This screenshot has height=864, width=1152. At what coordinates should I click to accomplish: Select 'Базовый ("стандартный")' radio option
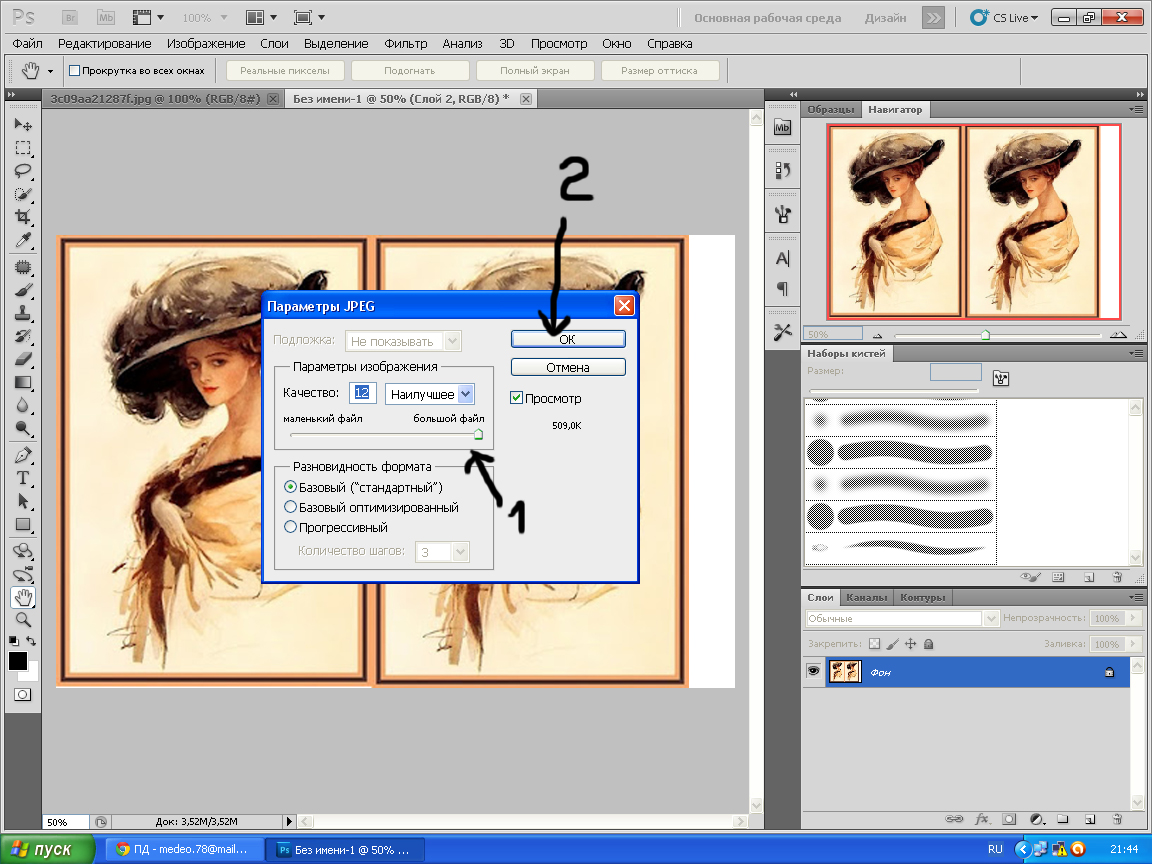point(290,486)
